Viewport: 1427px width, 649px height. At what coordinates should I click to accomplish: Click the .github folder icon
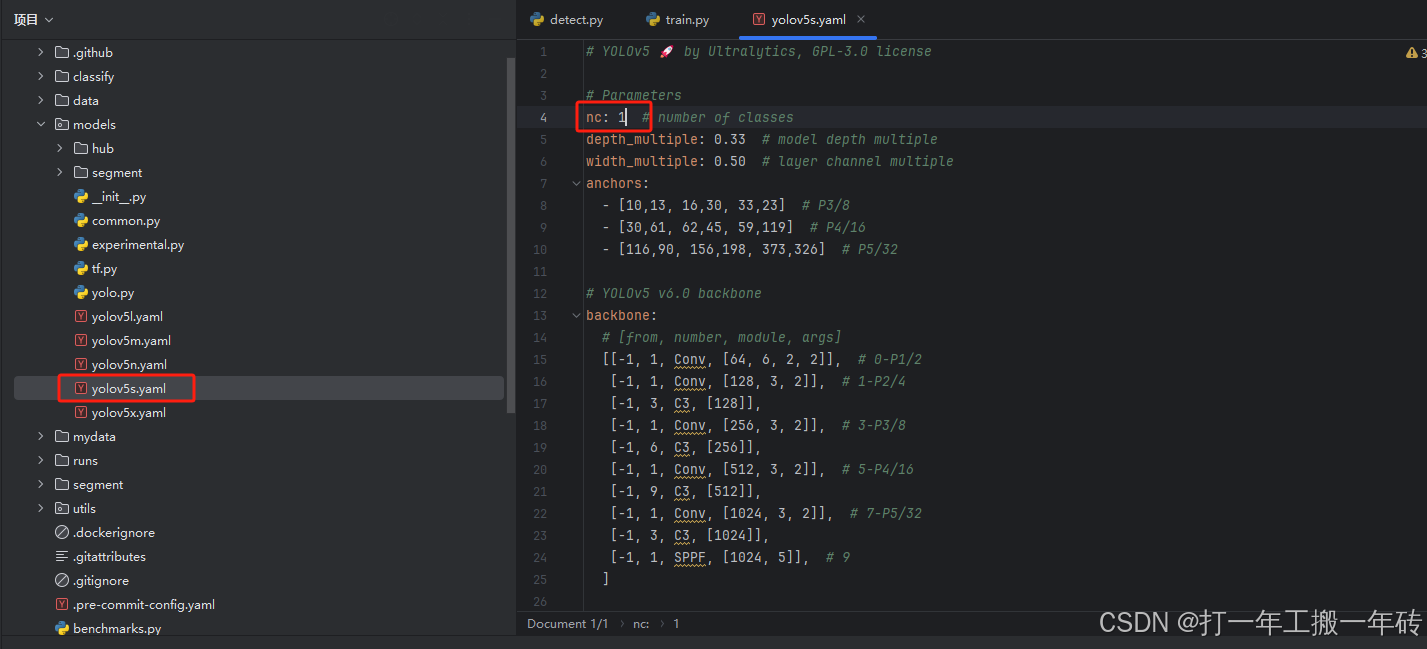point(62,52)
